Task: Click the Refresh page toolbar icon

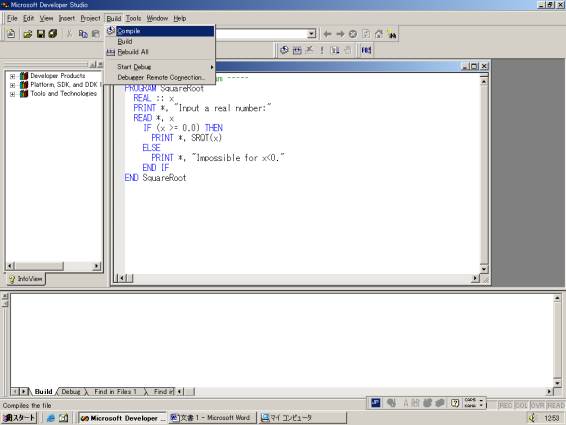Action: 366,34
